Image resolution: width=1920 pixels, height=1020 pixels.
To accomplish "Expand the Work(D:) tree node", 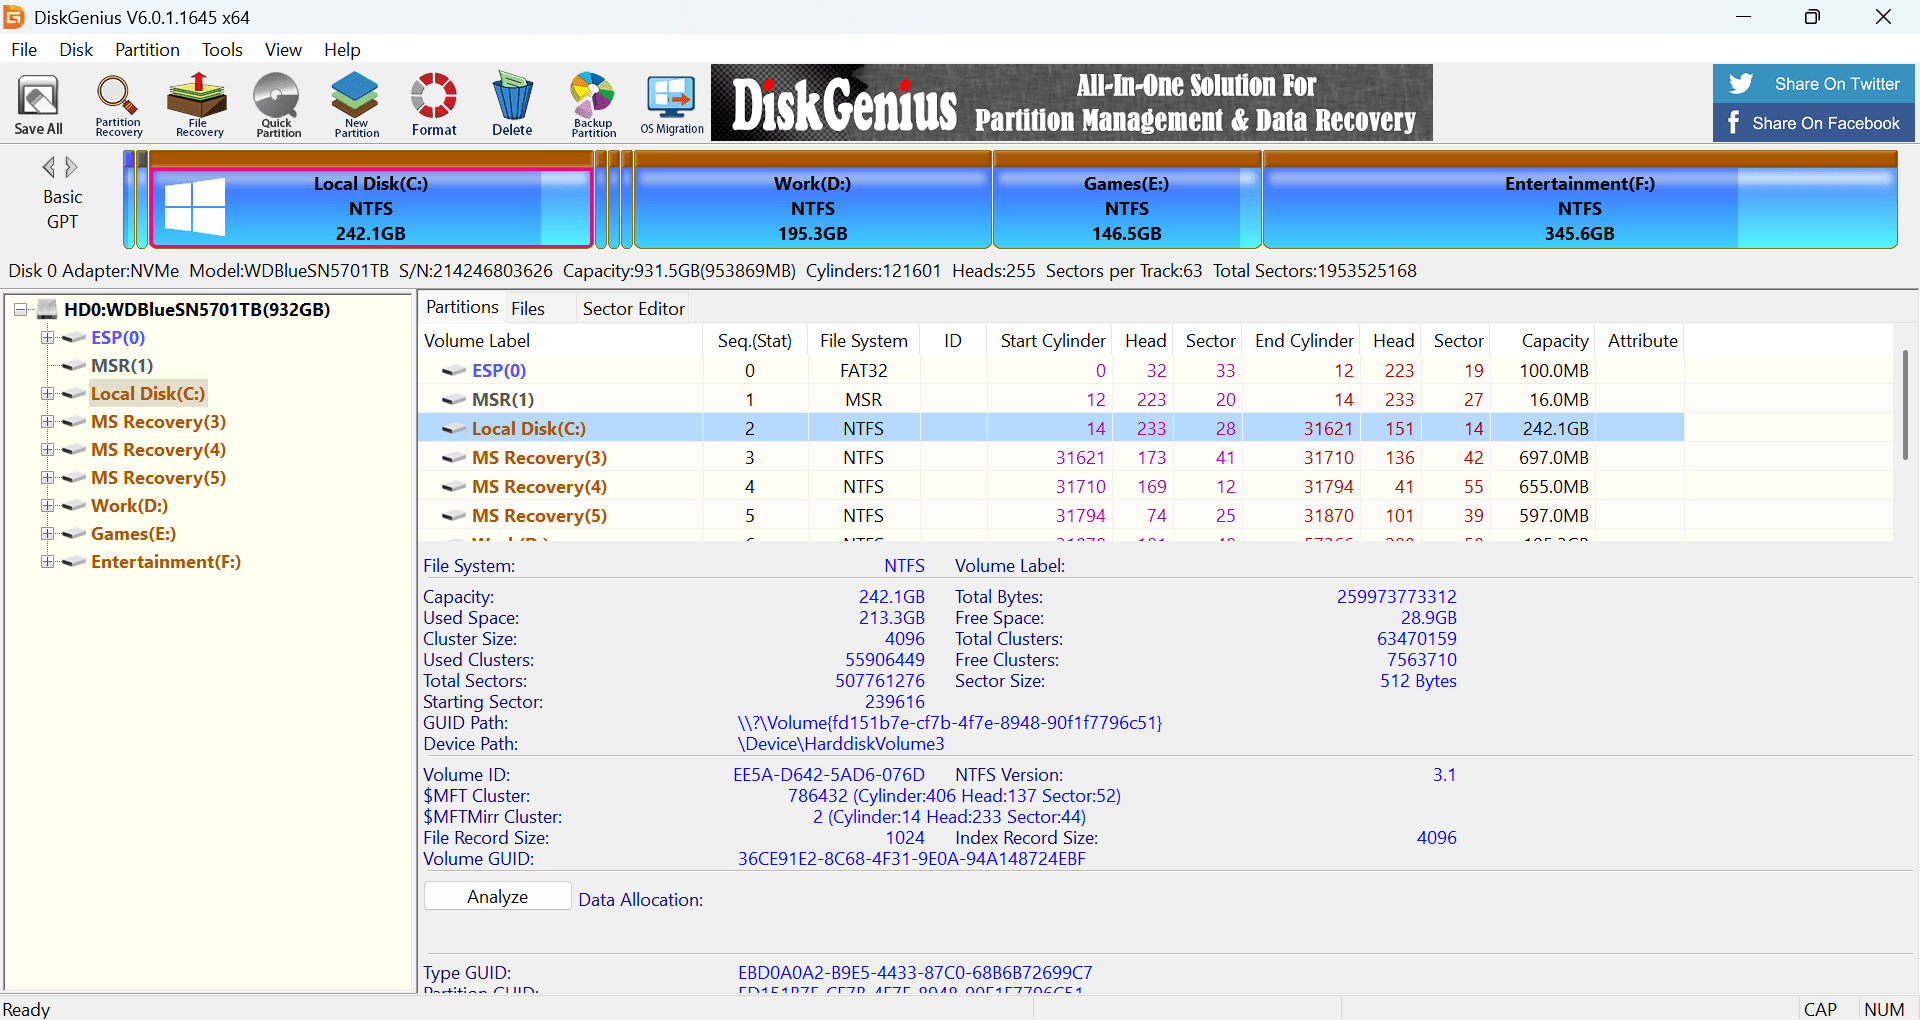I will (47, 506).
